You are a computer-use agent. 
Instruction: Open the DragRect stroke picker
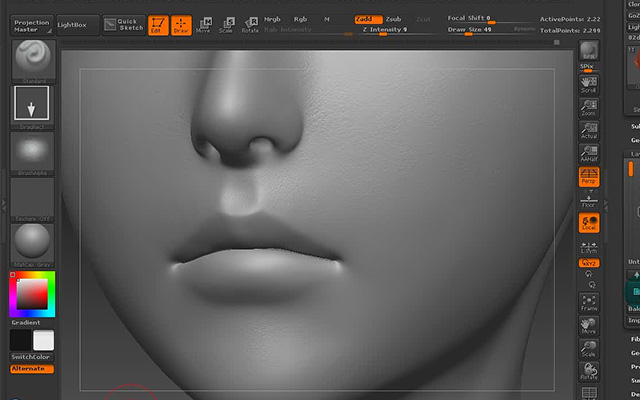32,107
